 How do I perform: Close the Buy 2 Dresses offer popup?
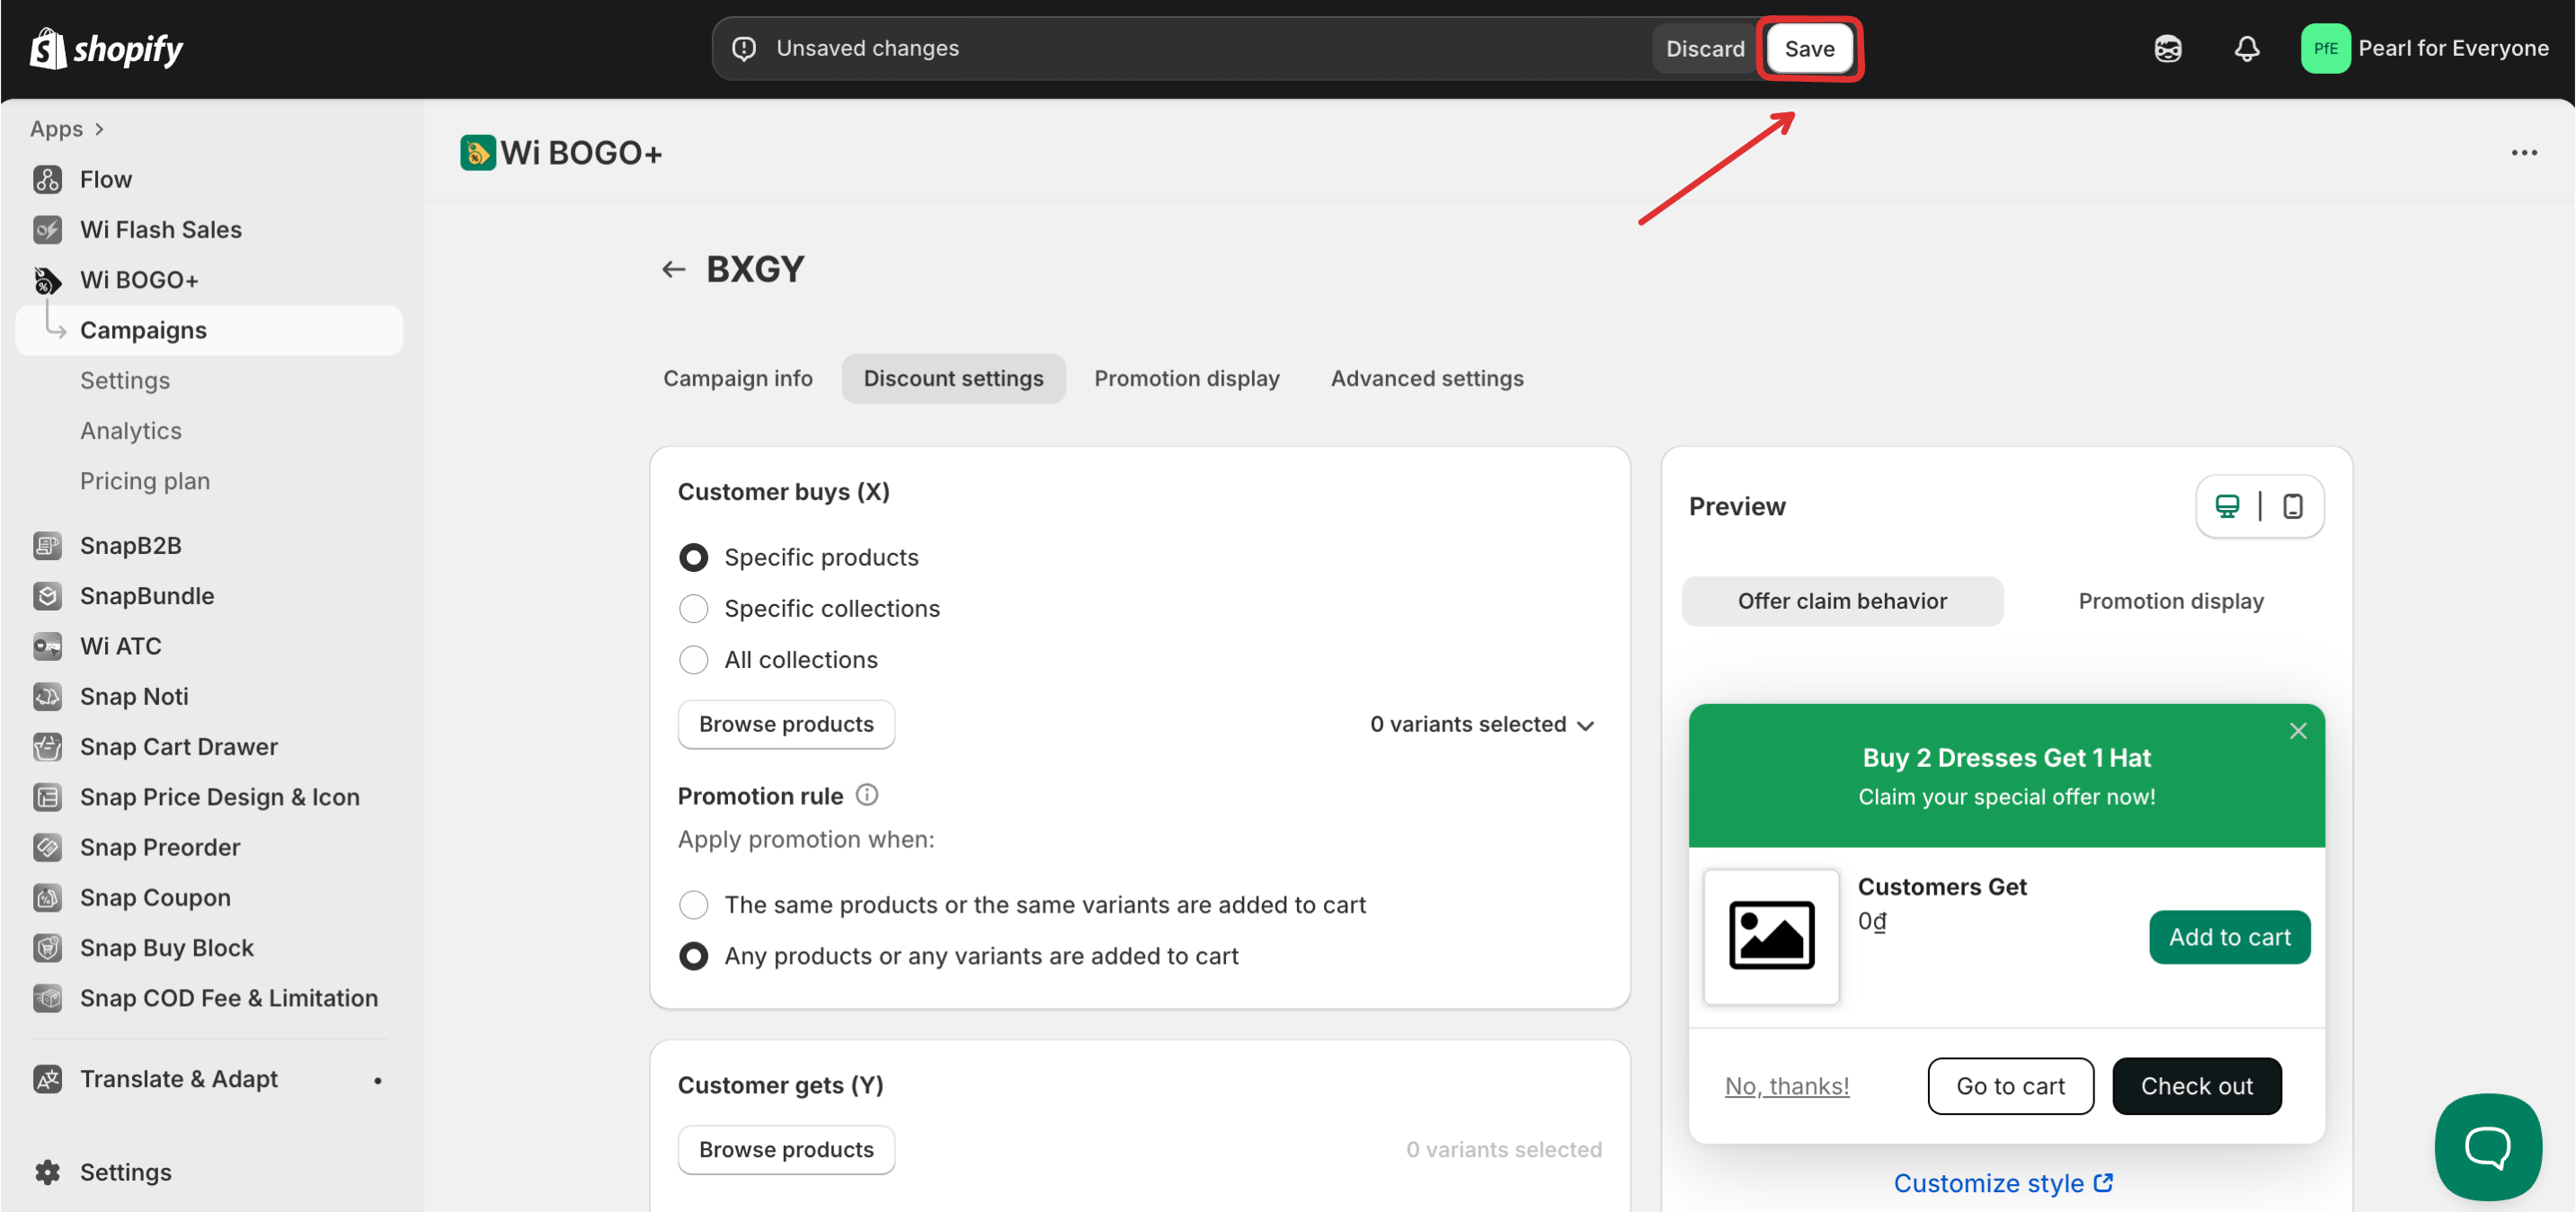tap(2298, 731)
